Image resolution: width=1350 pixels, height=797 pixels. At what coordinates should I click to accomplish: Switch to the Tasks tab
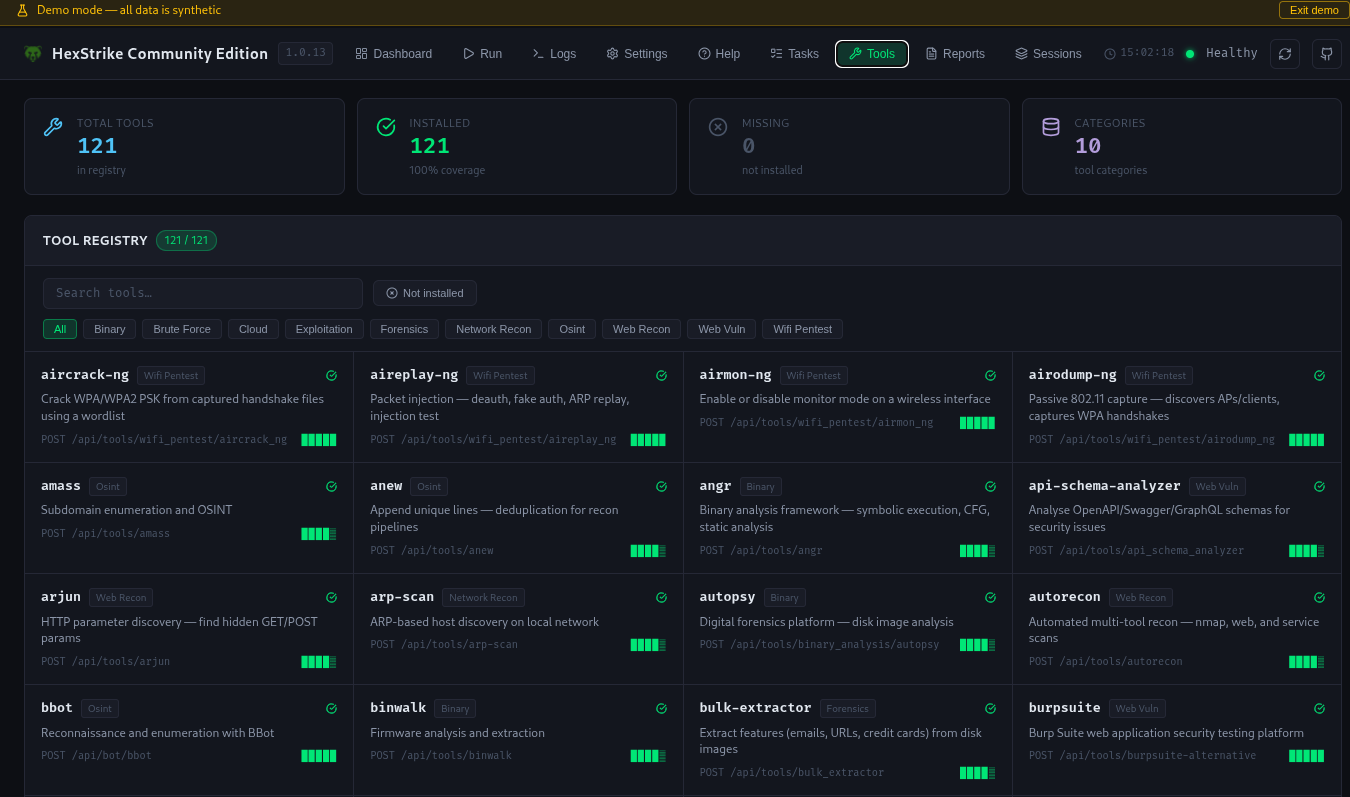[x=795, y=54]
